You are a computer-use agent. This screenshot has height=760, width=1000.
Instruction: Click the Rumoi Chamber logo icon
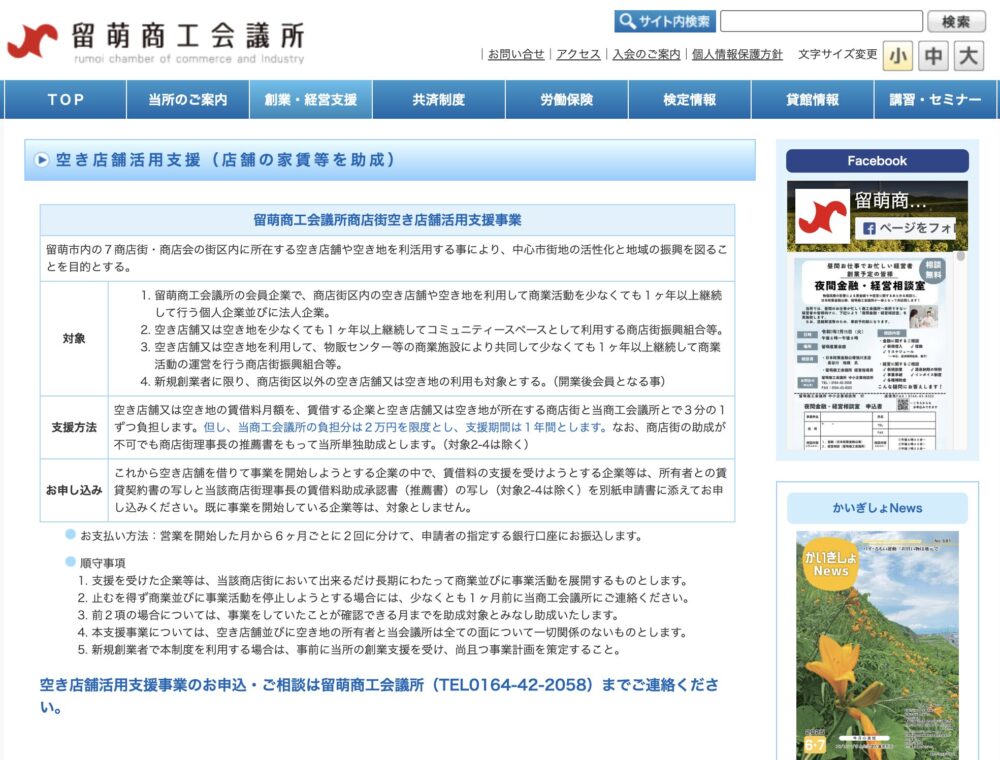tap(32, 42)
